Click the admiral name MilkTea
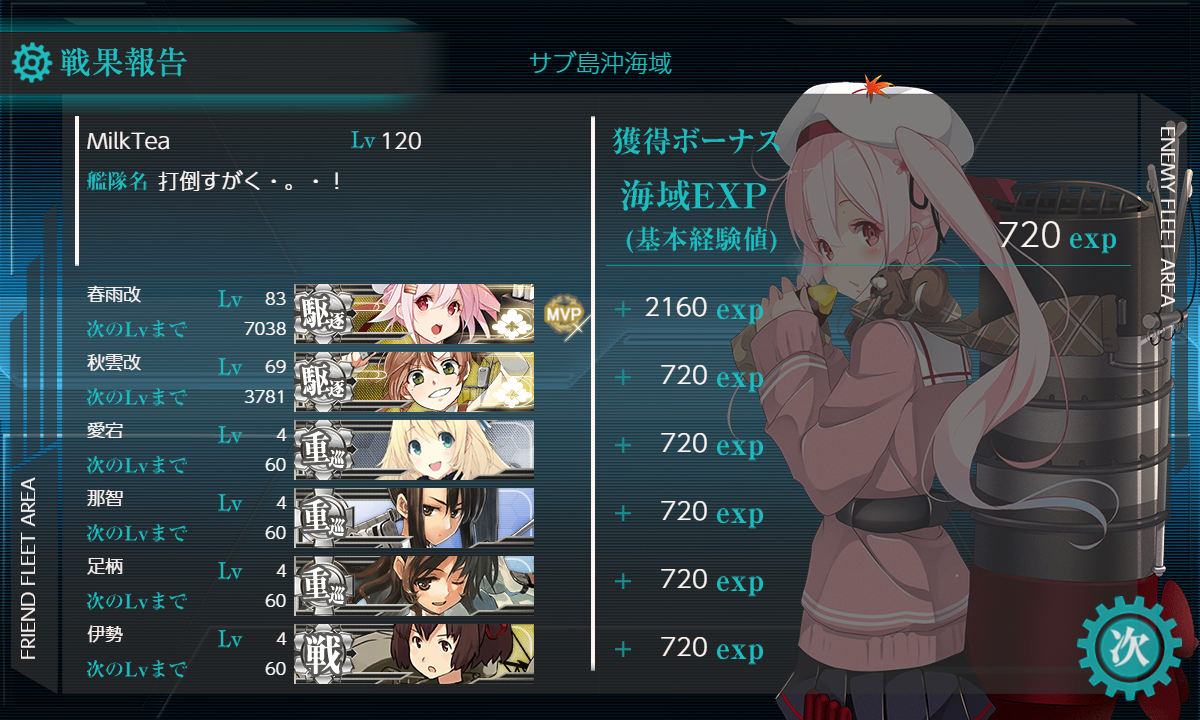This screenshot has height=720, width=1200. pos(128,142)
